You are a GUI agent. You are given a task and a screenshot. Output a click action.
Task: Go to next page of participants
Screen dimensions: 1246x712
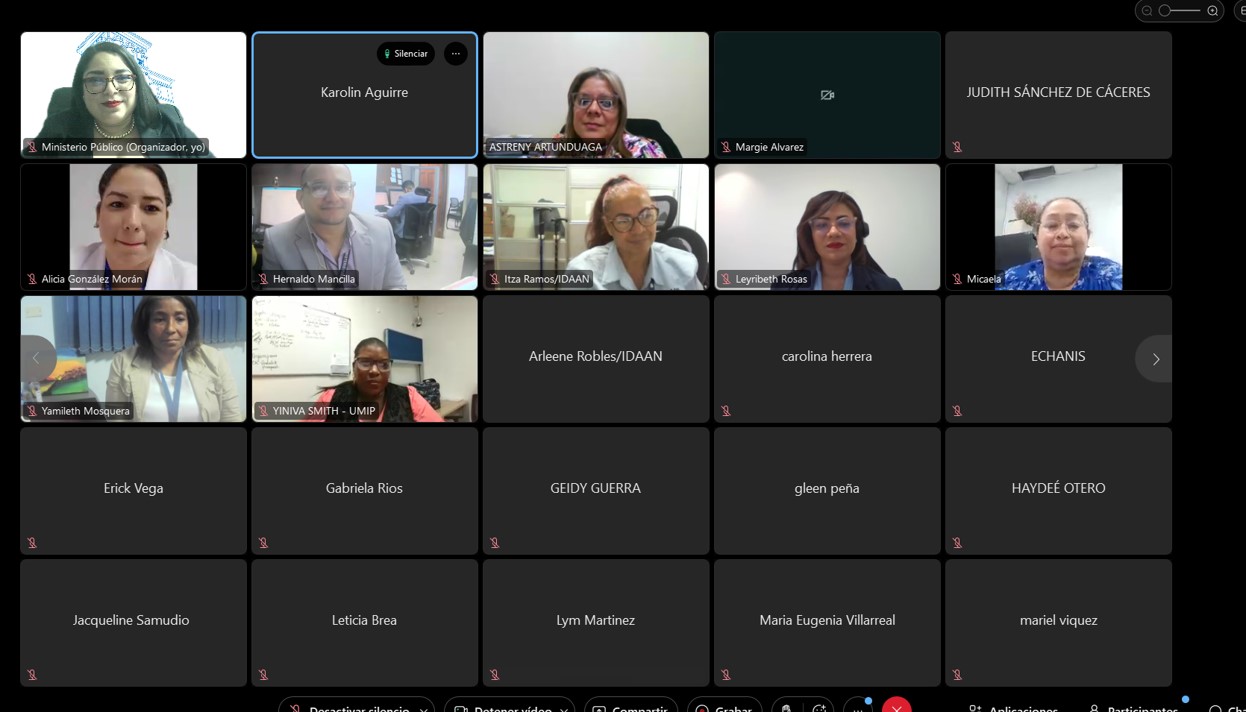pos(1155,359)
